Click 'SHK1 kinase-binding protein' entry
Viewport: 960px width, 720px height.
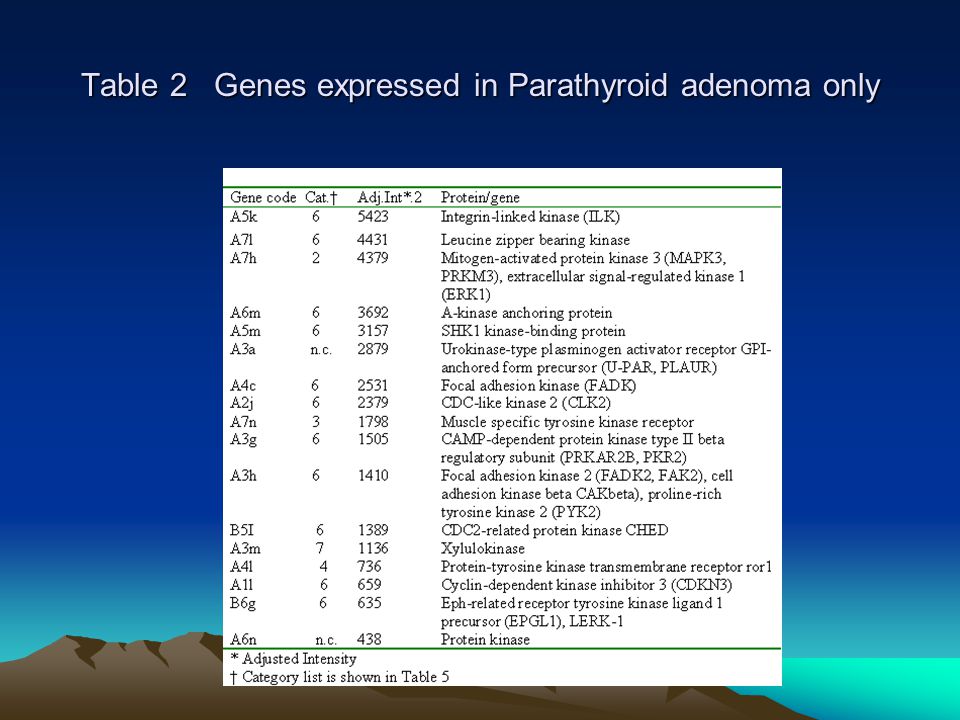[x=533, y=331]
